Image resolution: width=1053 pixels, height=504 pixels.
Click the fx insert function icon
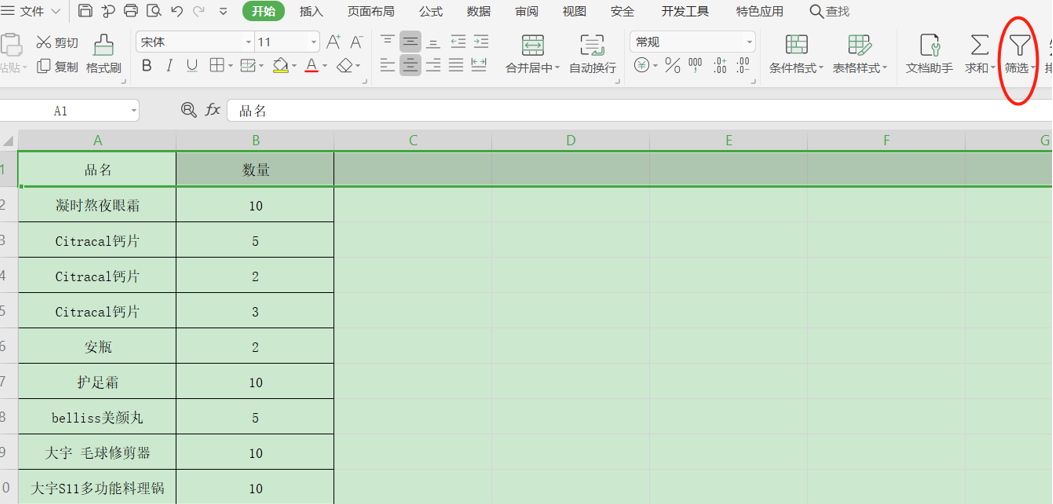click(x=212, y=110)
